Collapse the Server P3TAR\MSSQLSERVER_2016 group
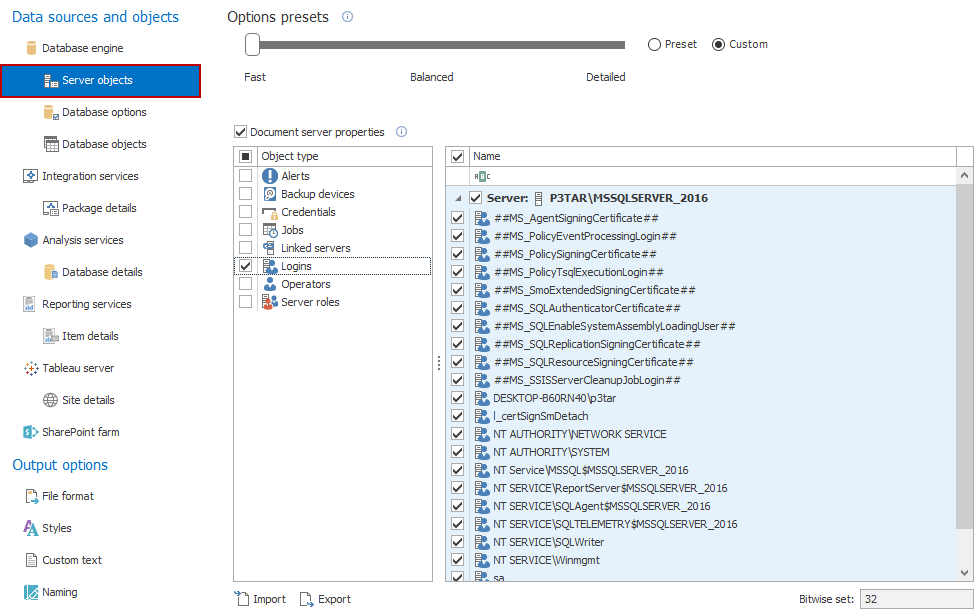 tap(459, 199)
